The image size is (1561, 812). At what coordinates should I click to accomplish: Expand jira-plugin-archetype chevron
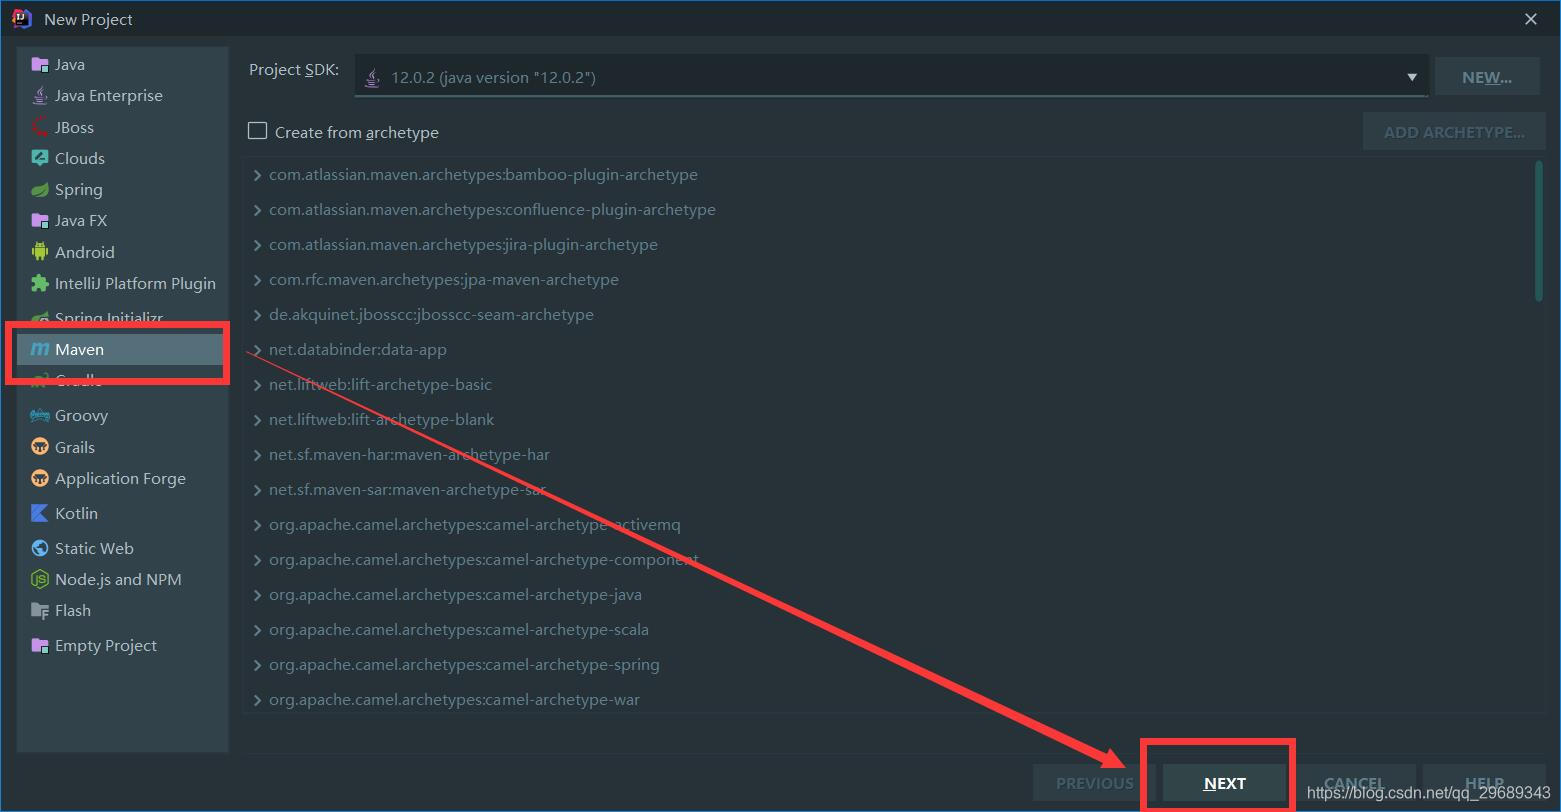(258, 245)
